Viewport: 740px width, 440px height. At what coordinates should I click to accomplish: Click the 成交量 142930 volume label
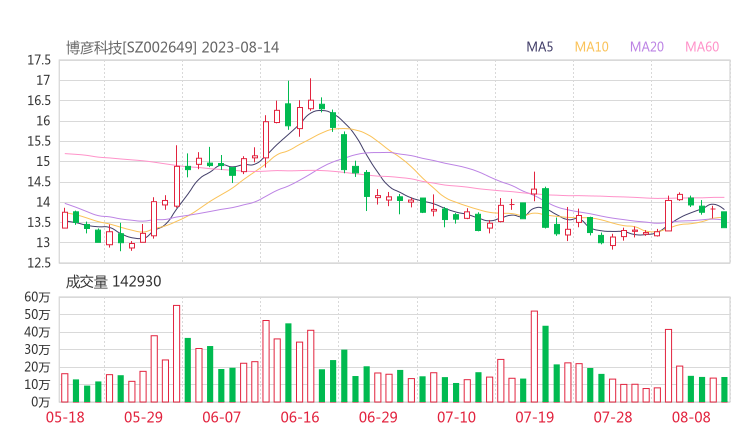click(x=113, y=281)
